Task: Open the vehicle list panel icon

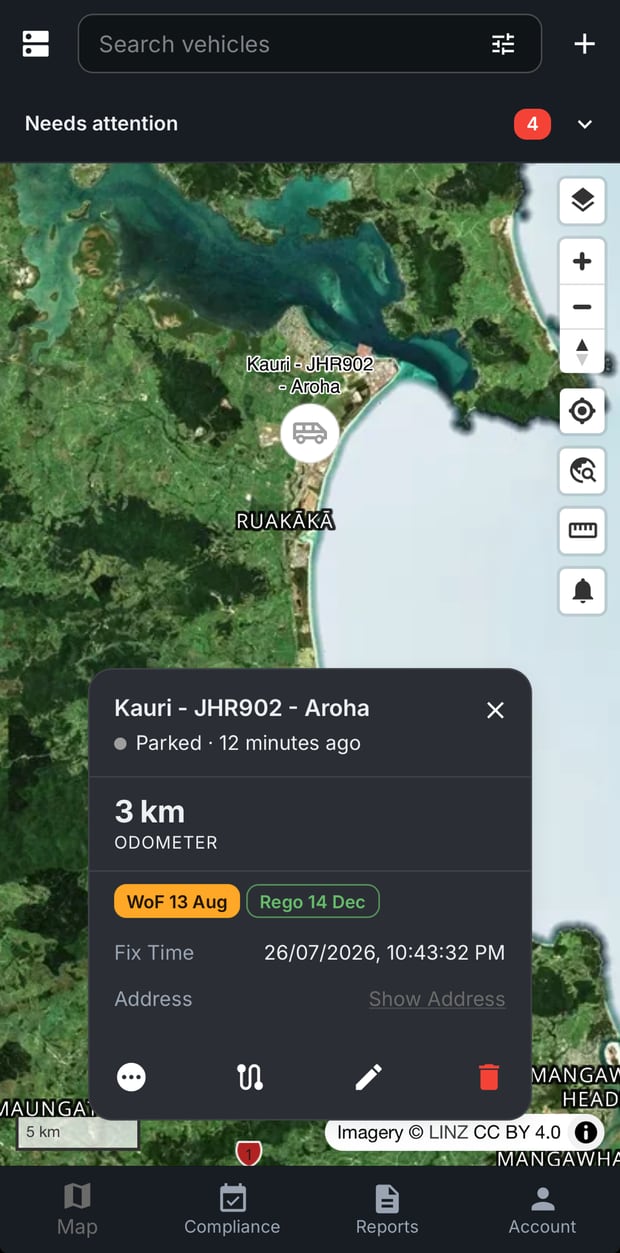Action: point(35,43)
